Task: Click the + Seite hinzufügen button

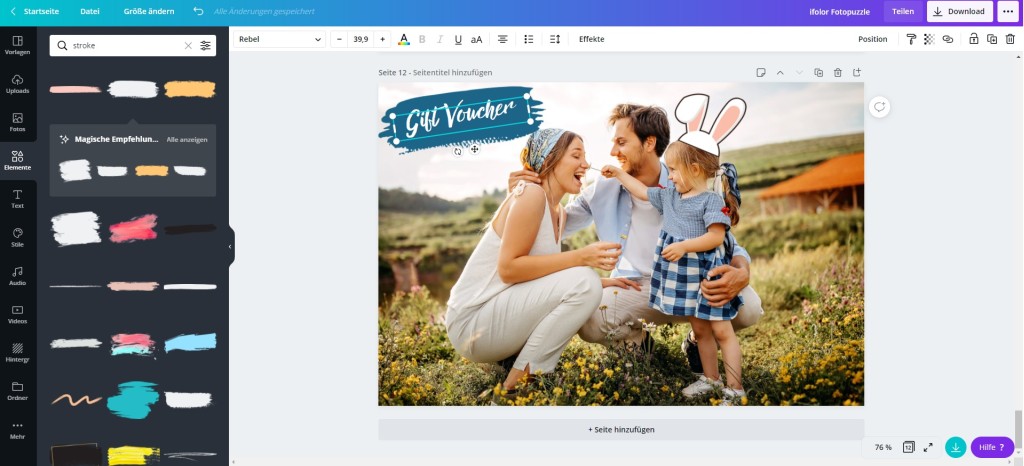Action: (x=621, y=429)
